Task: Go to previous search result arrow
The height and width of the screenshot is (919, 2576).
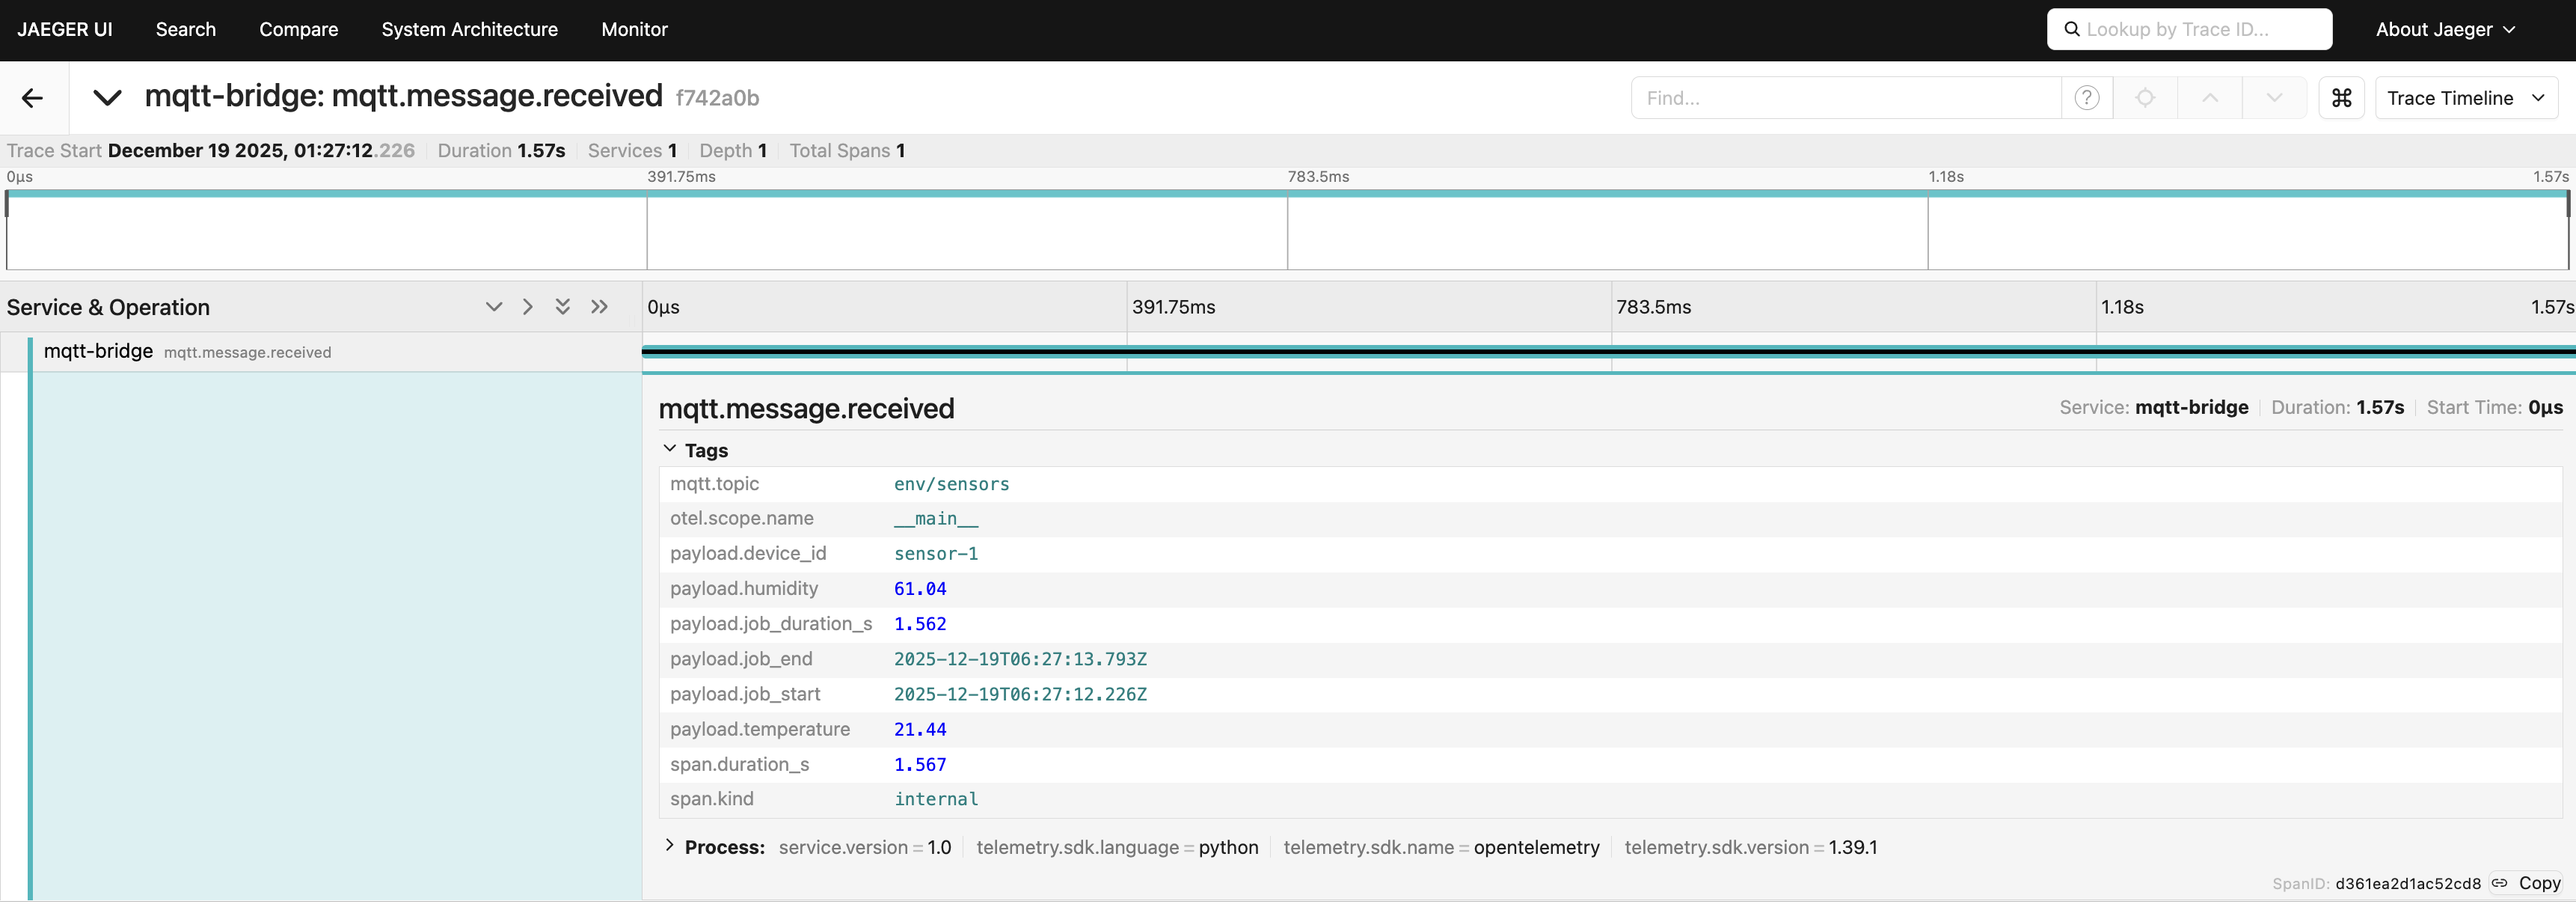Action: (x=2210, y=98)
